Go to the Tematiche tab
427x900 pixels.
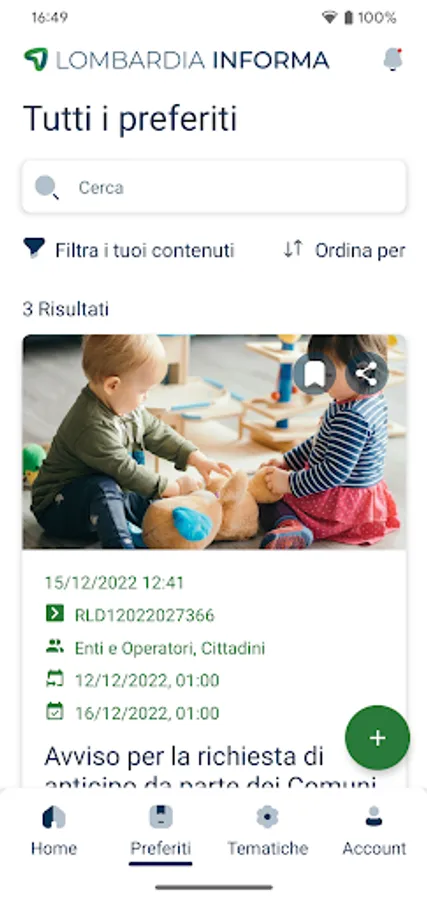(267, 830)
